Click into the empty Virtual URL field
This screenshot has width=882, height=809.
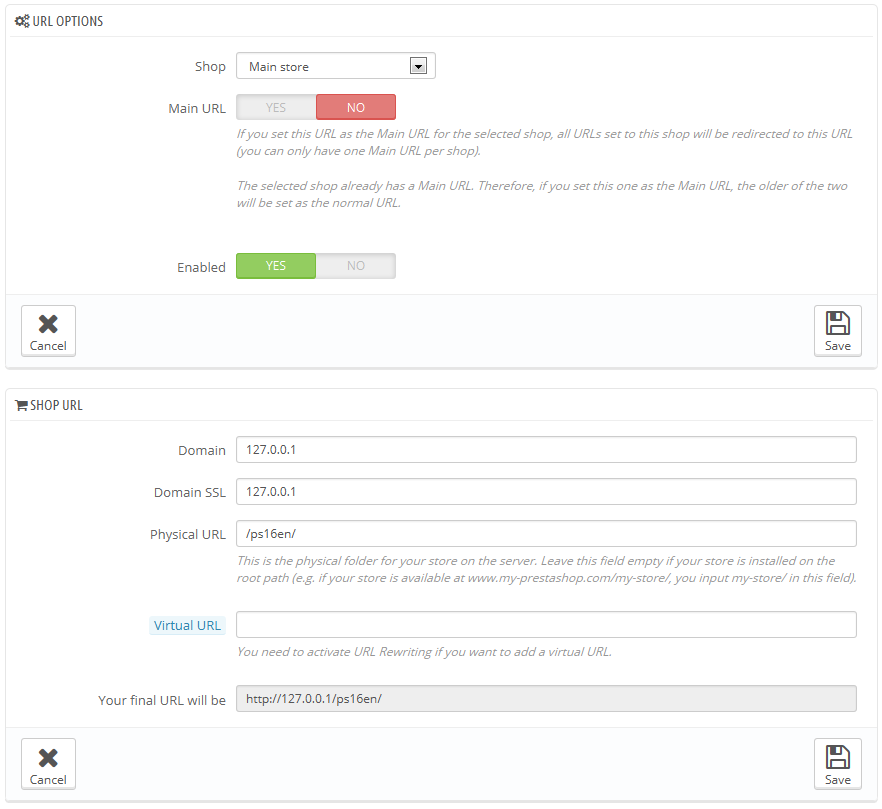[546, 624]
